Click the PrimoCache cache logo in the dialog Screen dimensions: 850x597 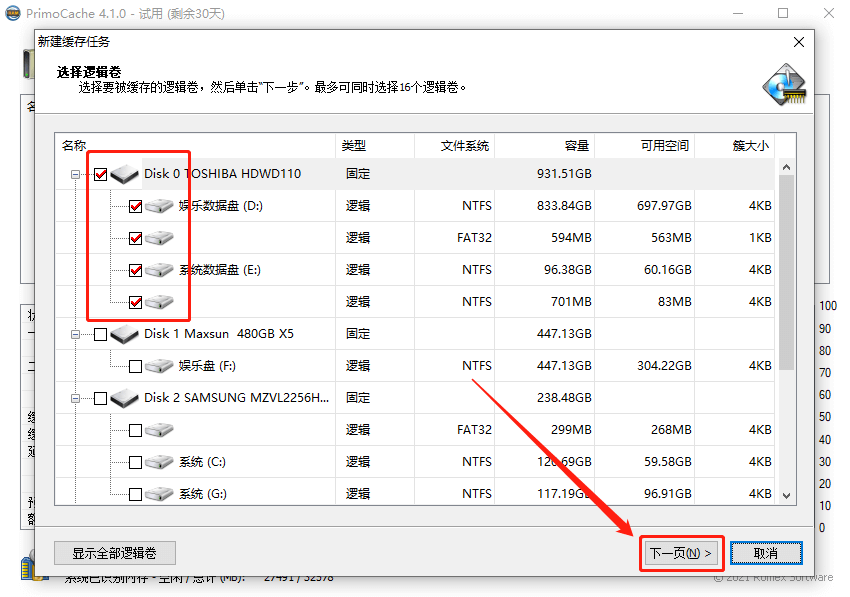click(x=783, y=81)
